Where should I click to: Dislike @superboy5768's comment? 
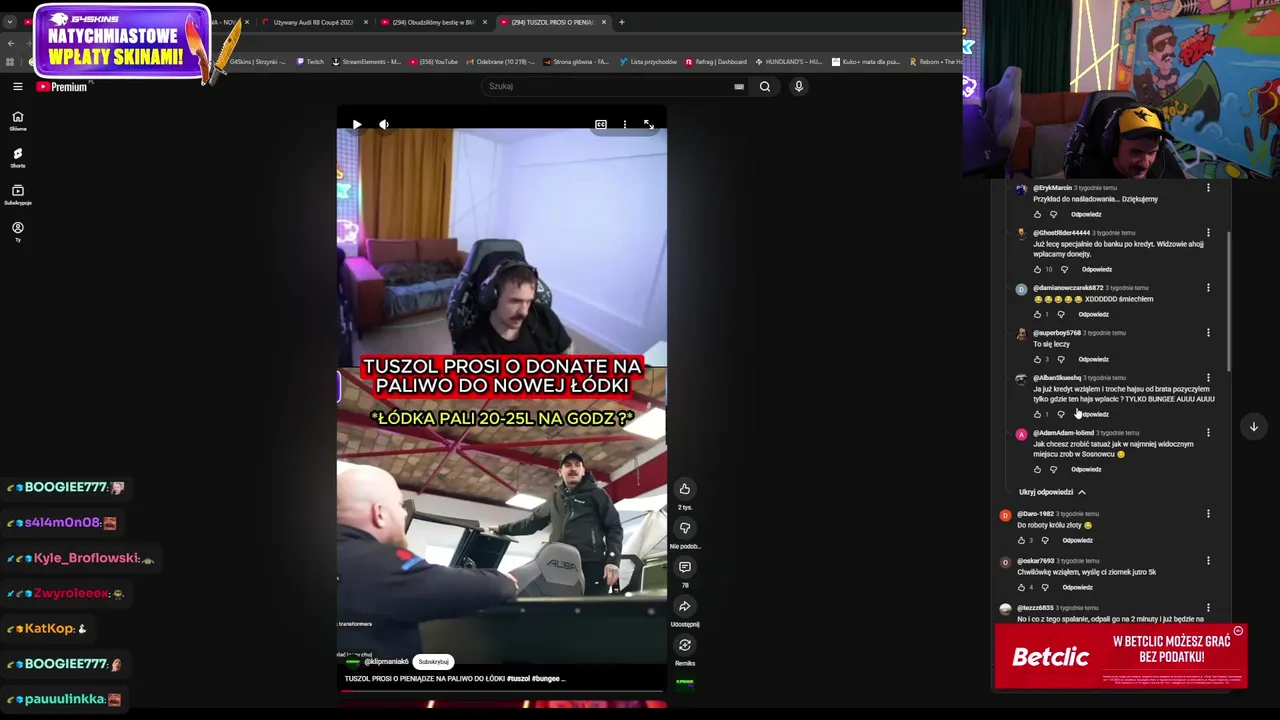click(1061, 359)
